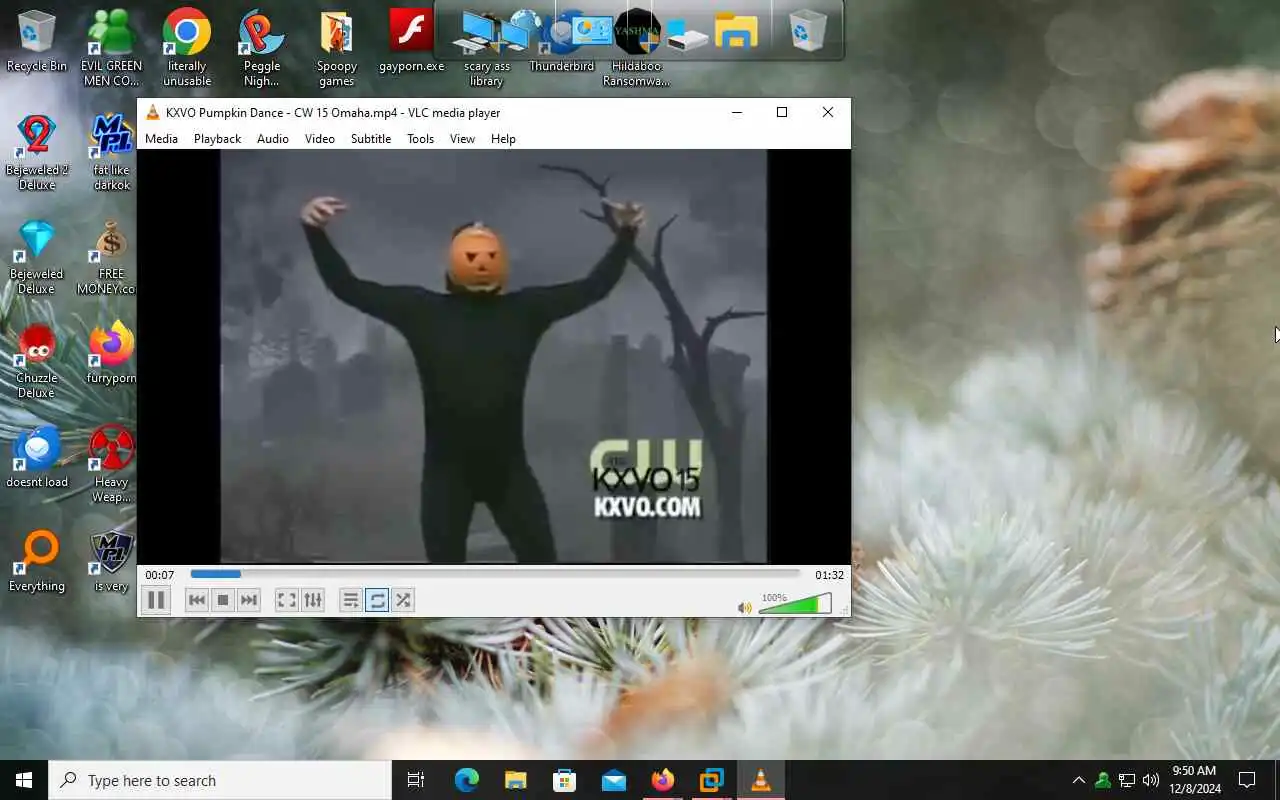Viewport: 1280px width, 800px height.
Task: Select the Flash .exe desktop icon
Action: pyautogui.click(x=411, y=41)
